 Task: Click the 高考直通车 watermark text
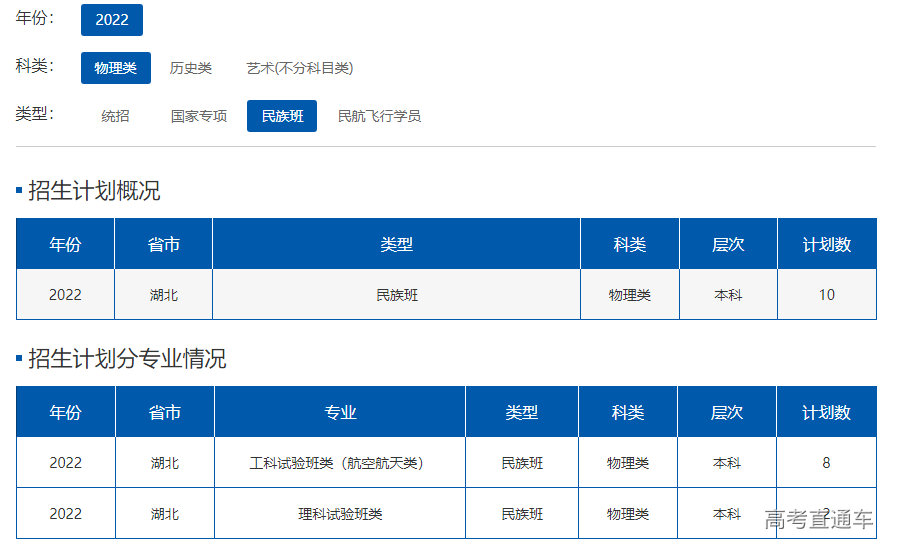(819, 519)
